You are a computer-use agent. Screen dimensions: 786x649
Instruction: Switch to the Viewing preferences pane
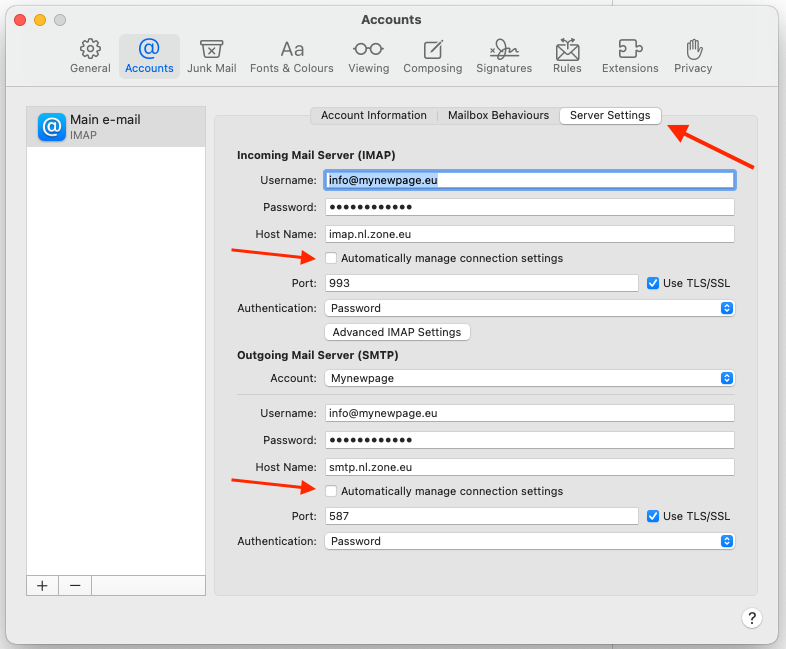(368, 56)
